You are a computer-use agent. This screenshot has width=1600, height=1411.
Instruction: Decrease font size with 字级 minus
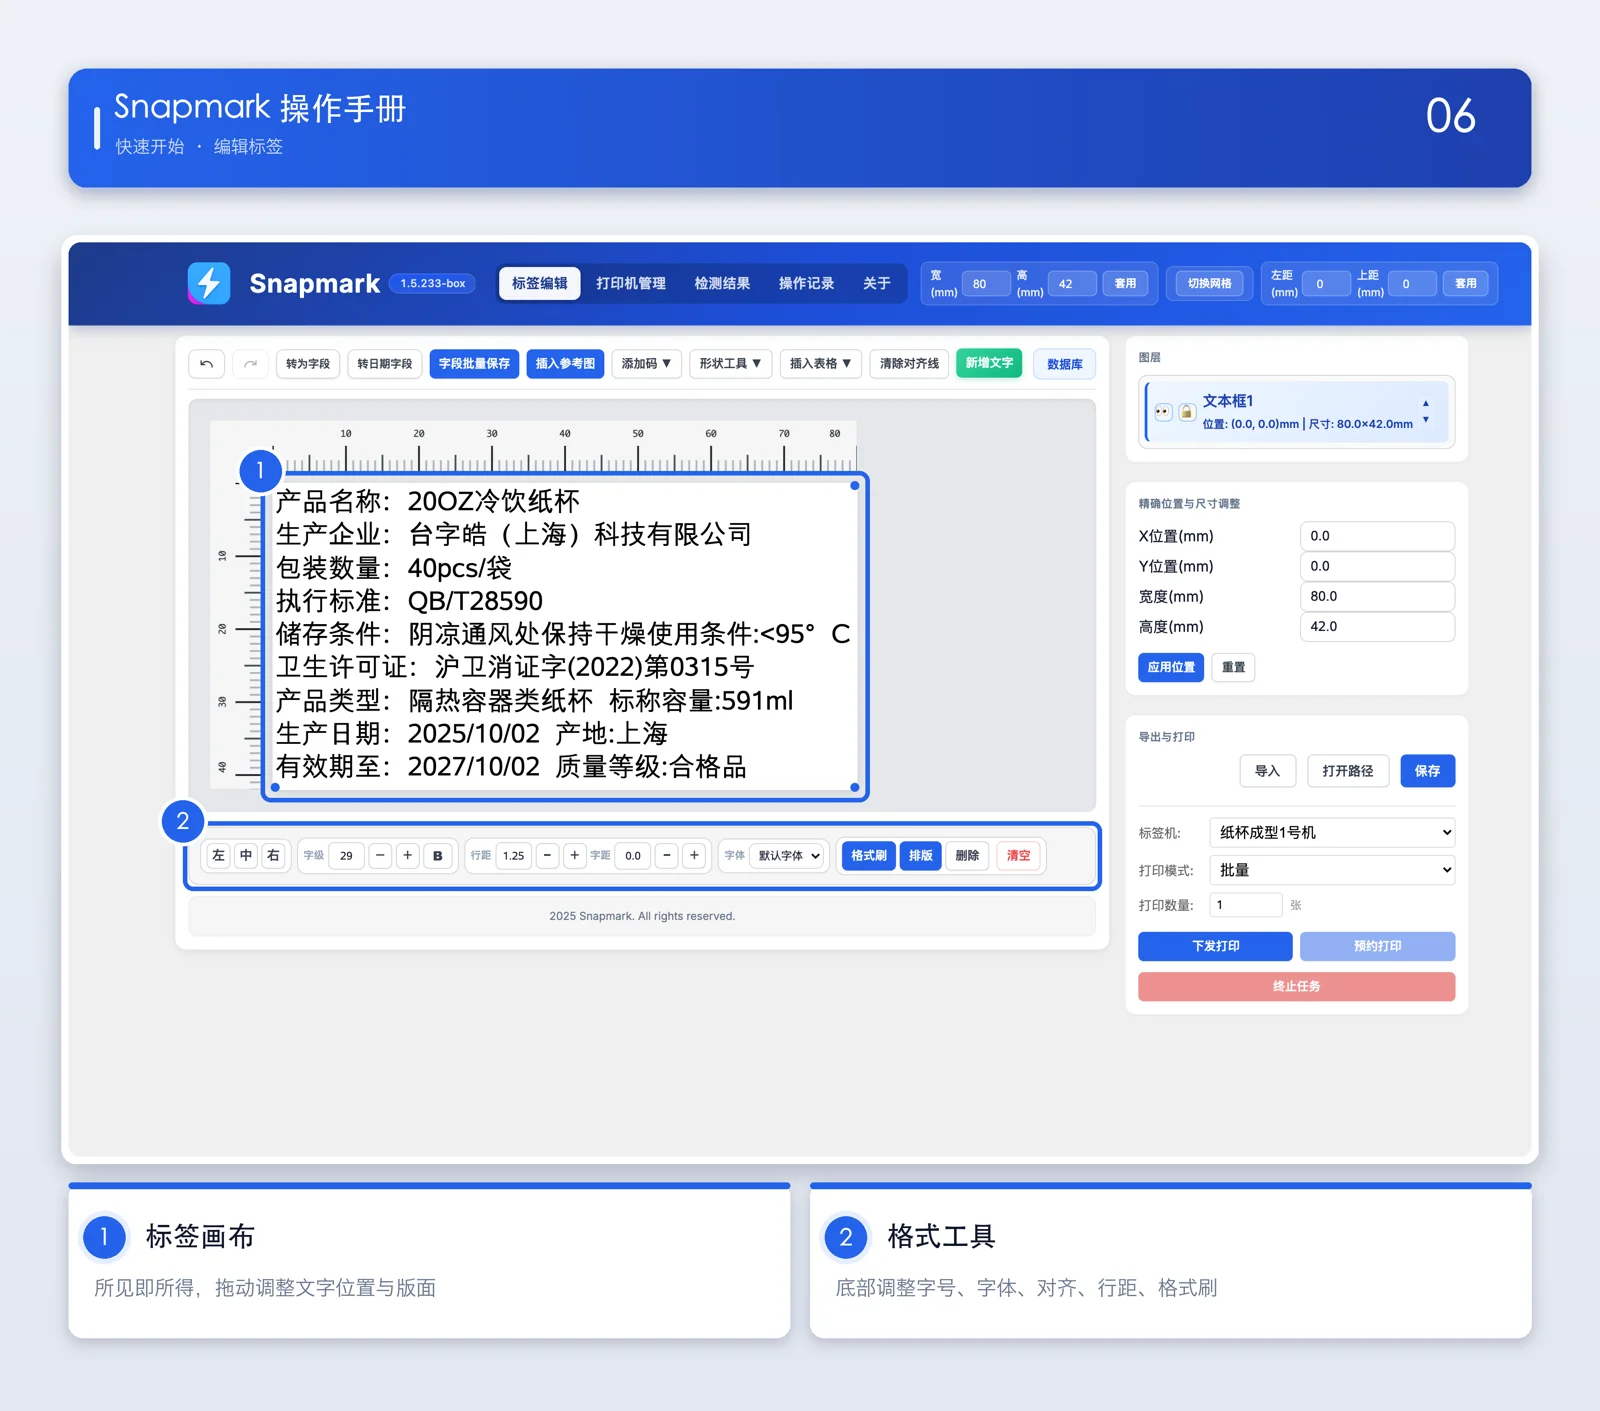(x=380, y=856)
